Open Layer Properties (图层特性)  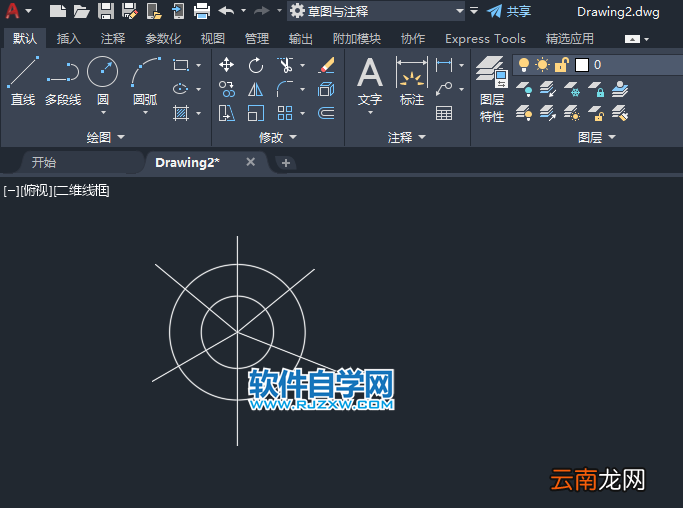pos(492,89)
